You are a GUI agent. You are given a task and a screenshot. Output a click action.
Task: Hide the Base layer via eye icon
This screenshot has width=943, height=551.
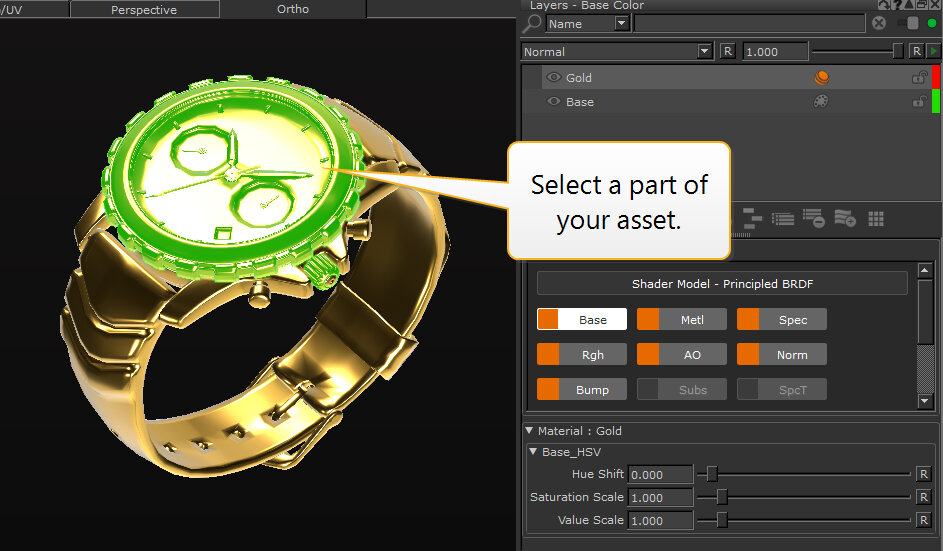[x=553, y=102]
